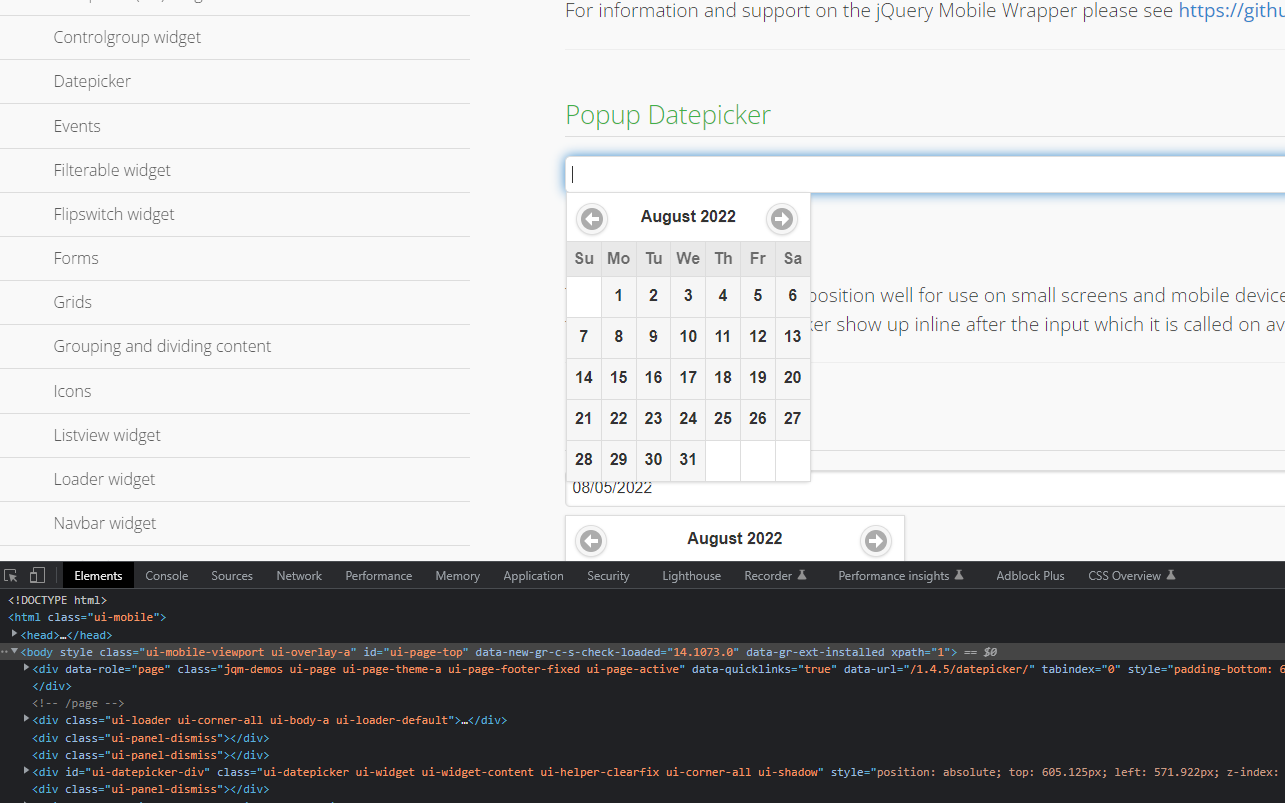Select August 5 in popup calendar

tap(758, 296)
